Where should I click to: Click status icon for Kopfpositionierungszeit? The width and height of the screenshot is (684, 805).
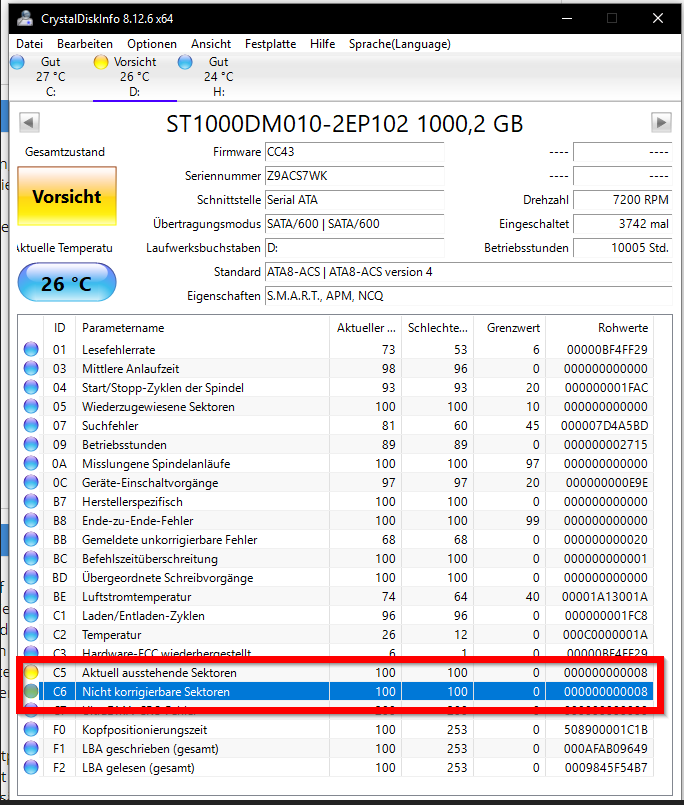click(x=31, y=729)
